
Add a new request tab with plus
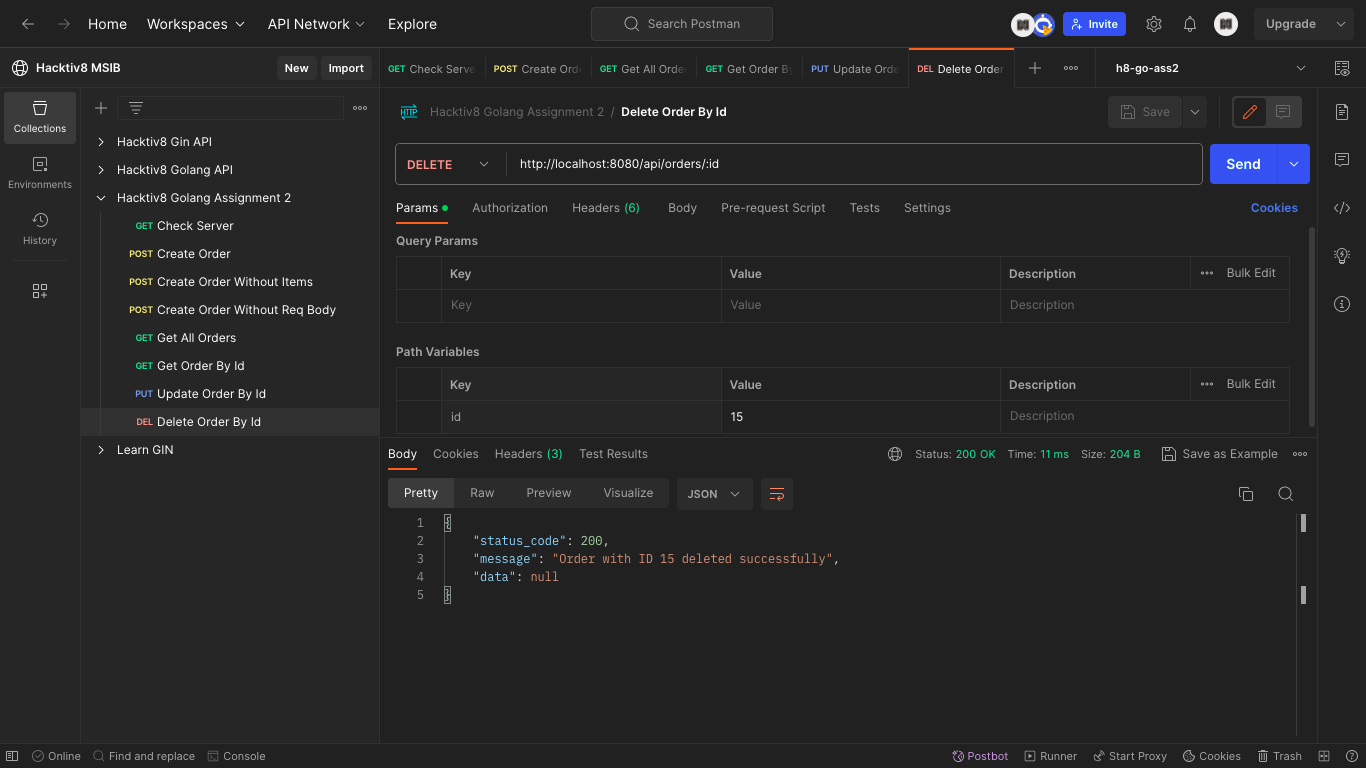tap(1035, 68)
